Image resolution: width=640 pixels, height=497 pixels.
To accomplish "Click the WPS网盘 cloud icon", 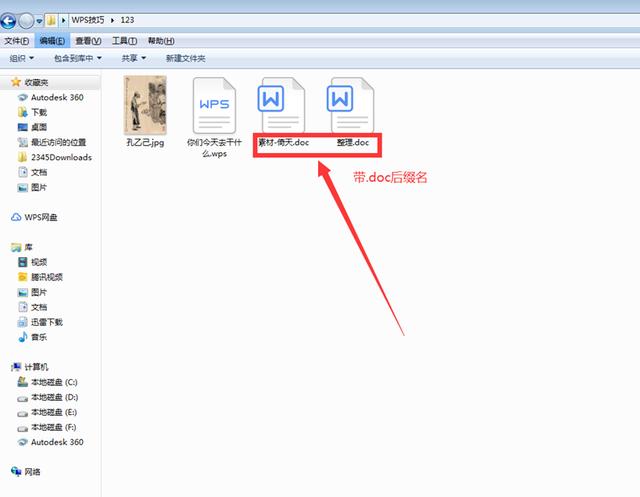I will click(x=16, y=217).
